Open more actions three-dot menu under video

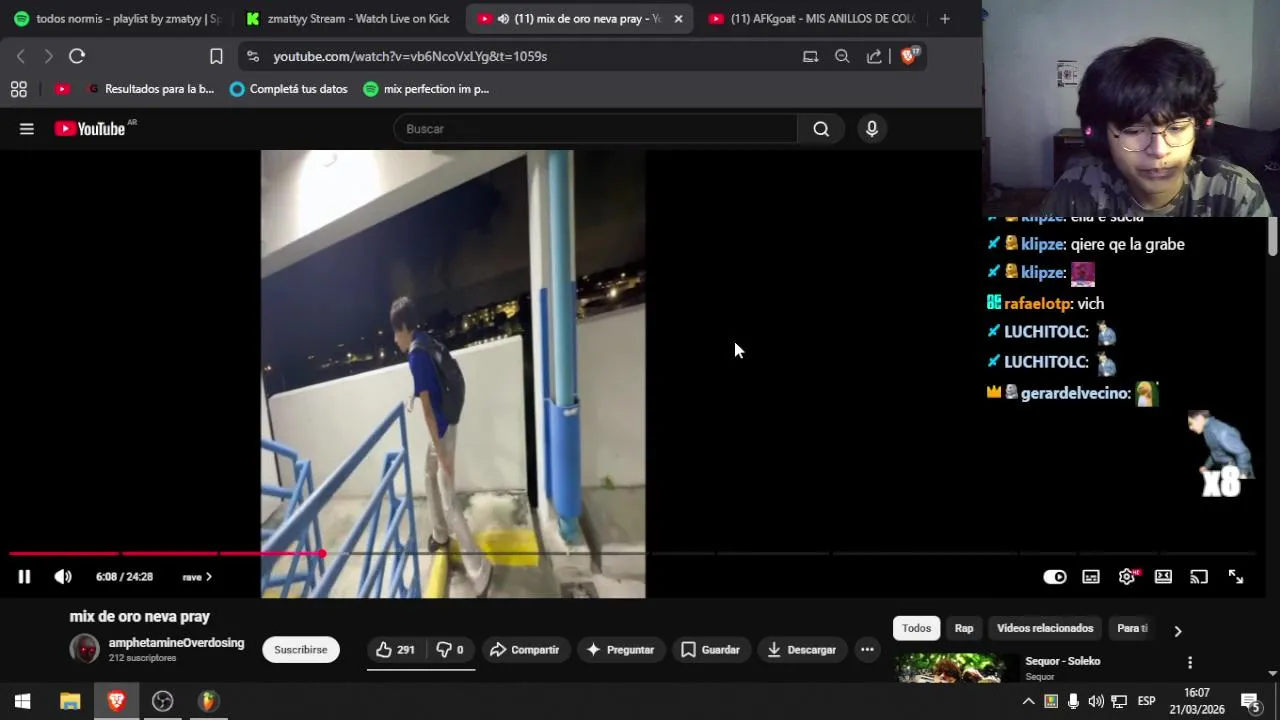click(867, 650)
